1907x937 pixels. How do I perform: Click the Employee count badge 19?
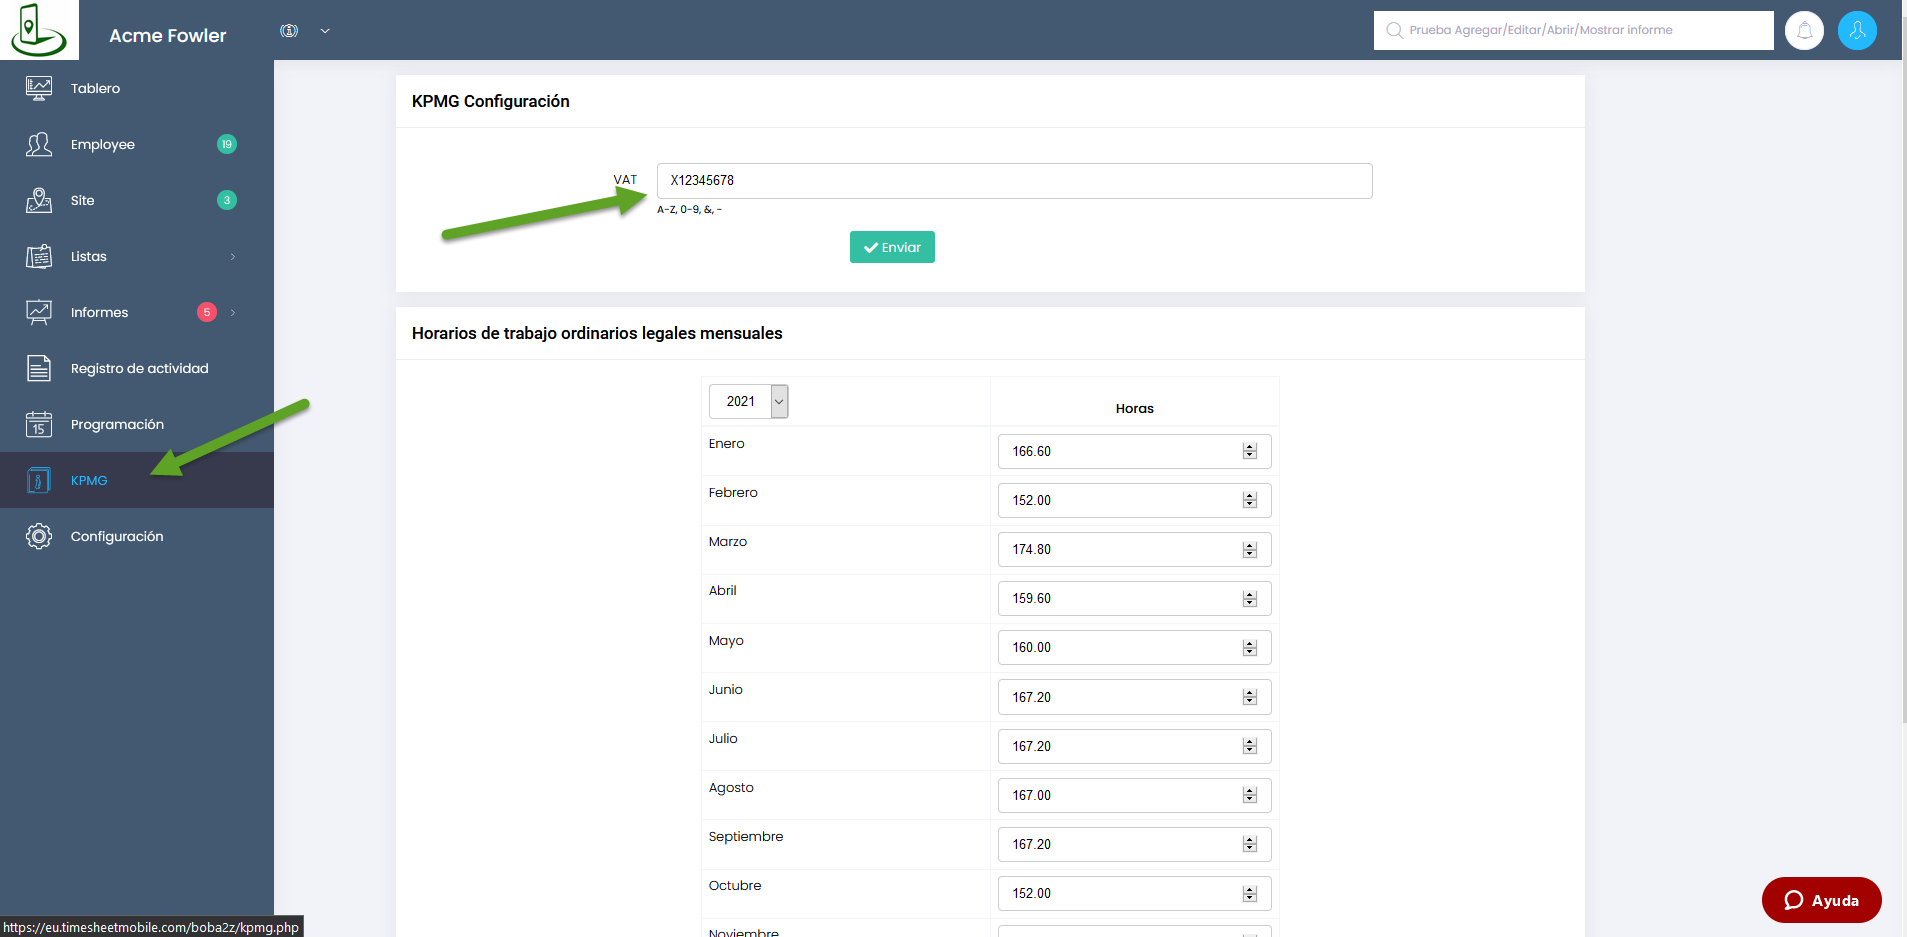(x=227, y=144)
